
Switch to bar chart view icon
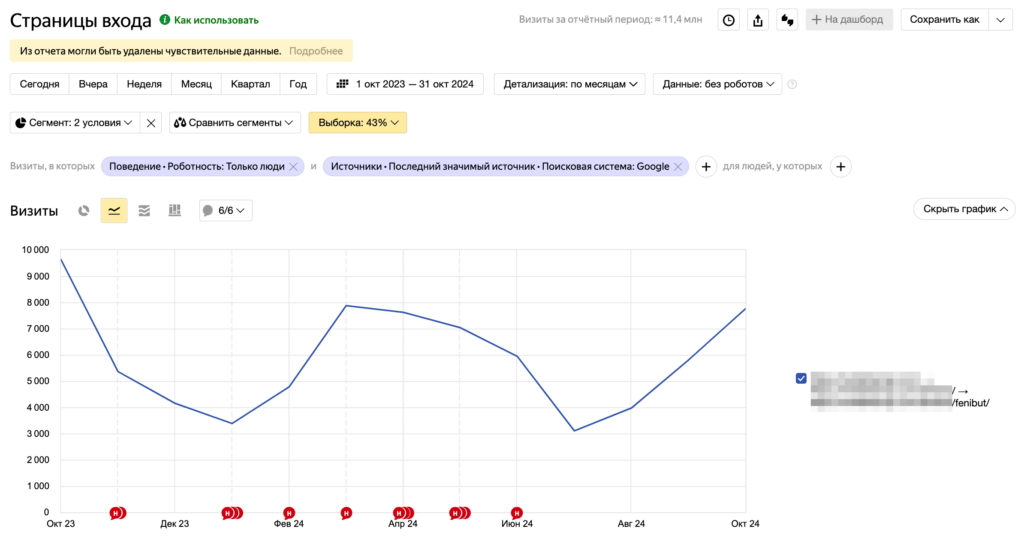[x=174, y=211]
